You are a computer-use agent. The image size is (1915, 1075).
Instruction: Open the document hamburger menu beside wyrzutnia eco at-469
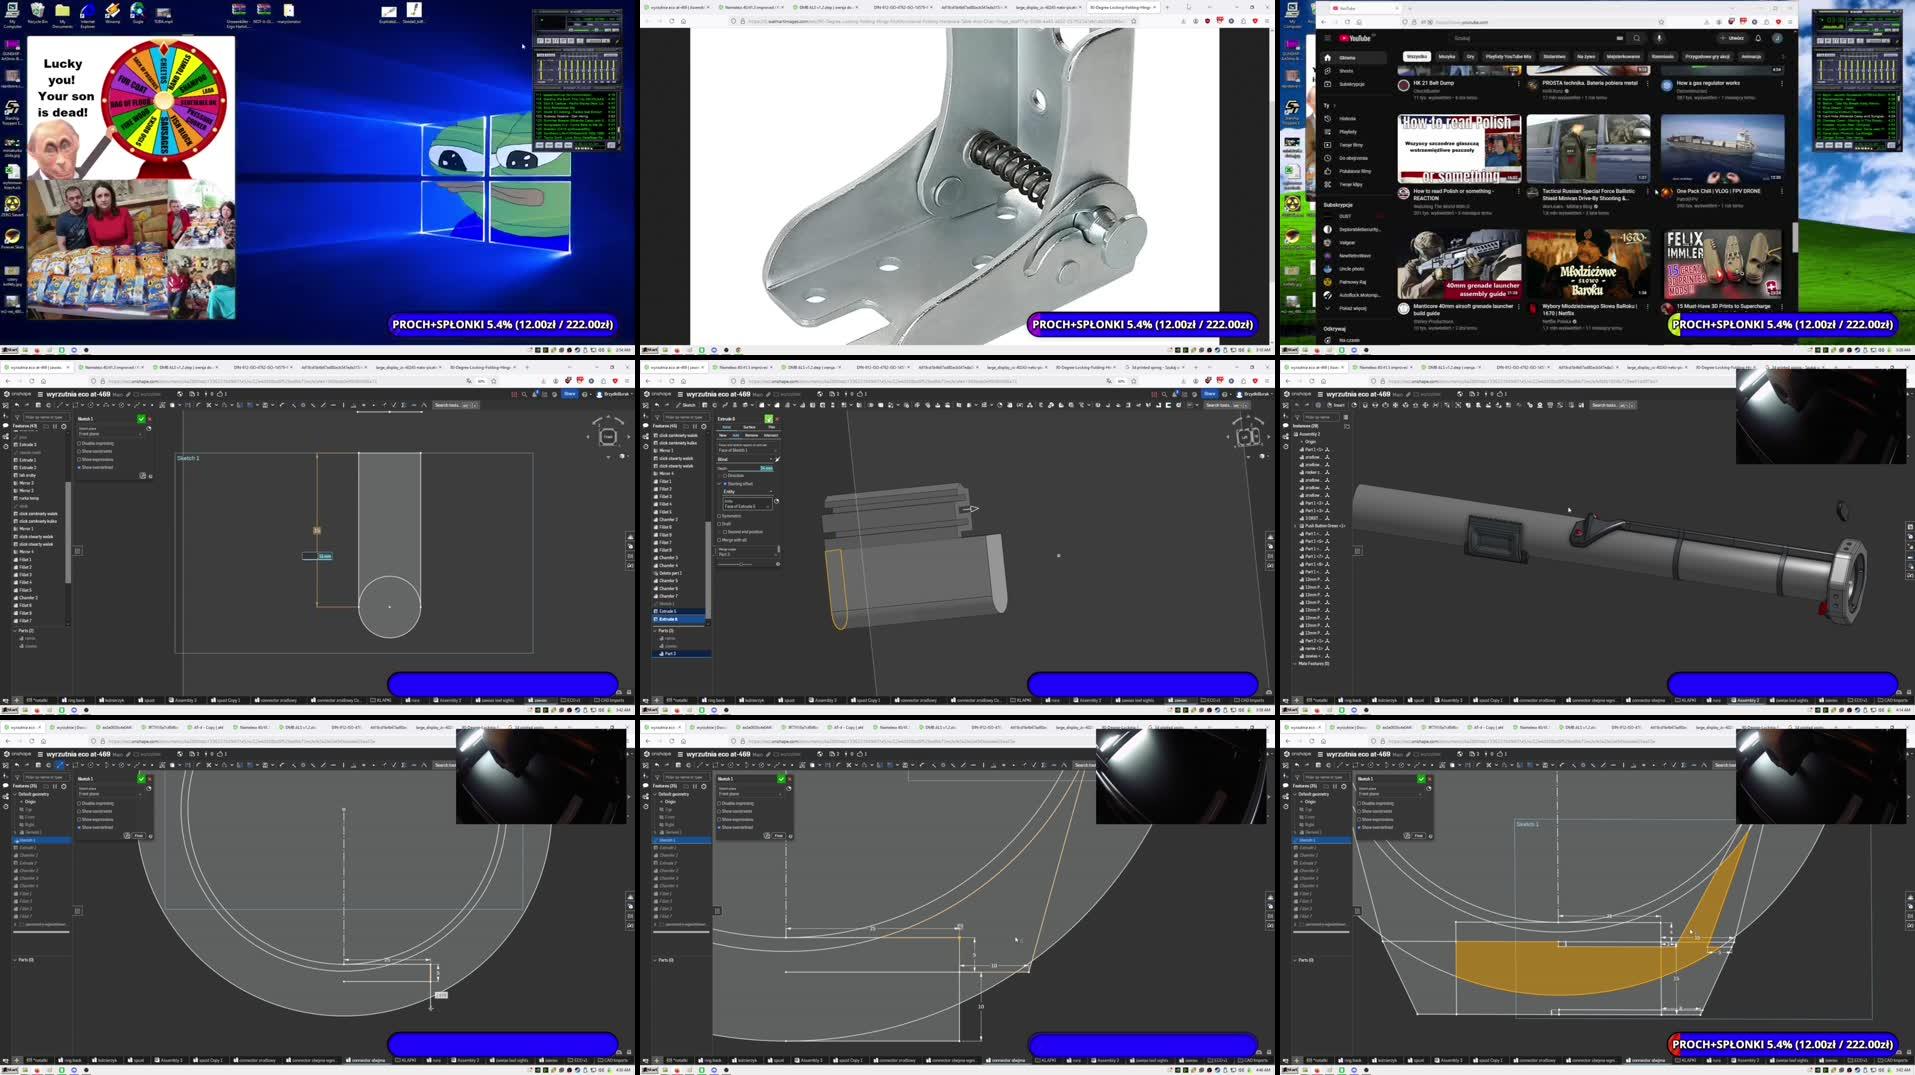coord(680,394)
